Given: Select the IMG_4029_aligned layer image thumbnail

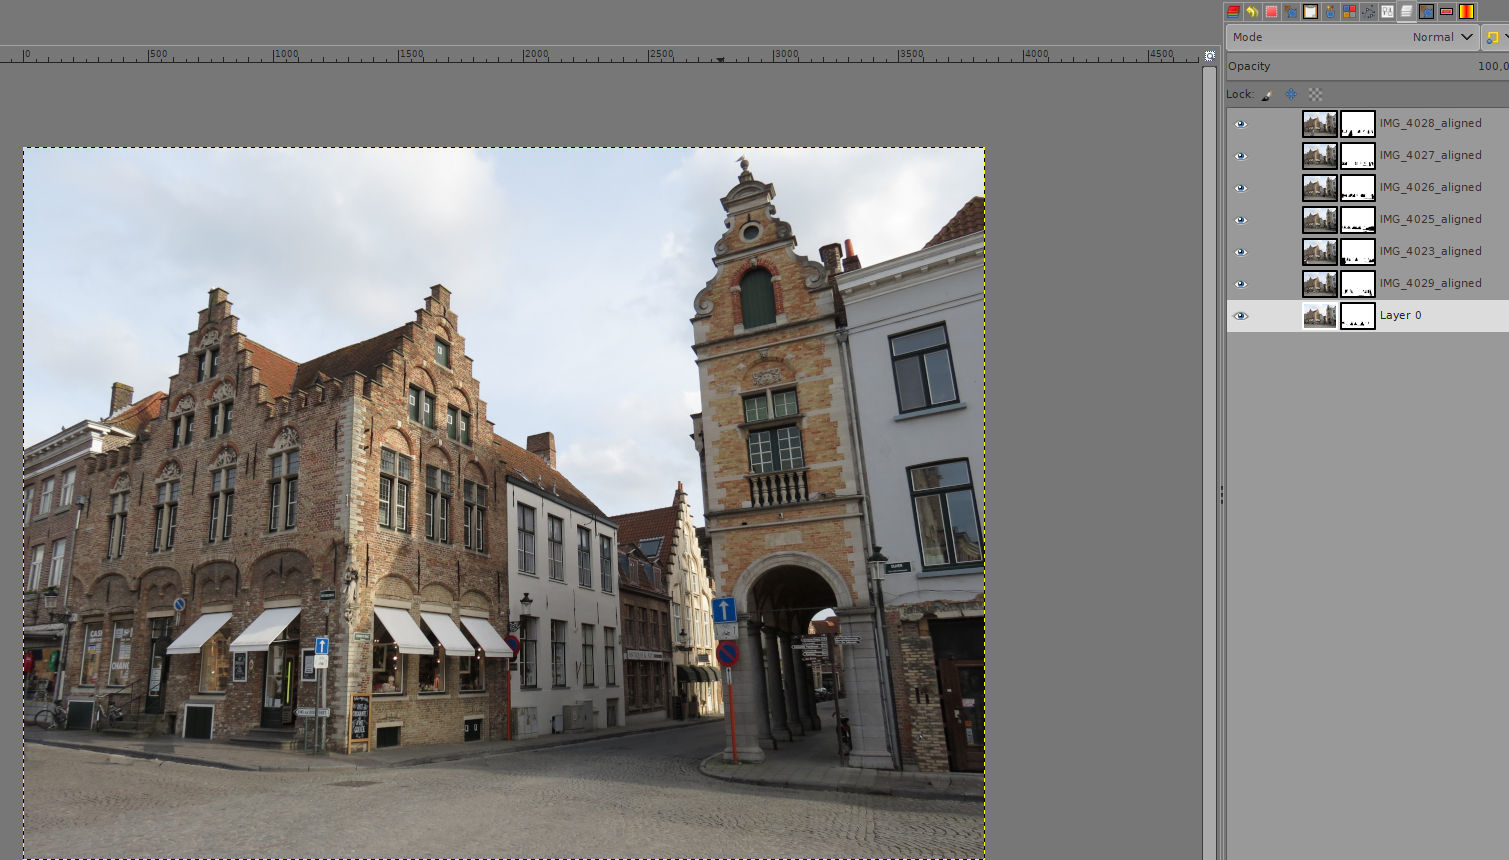Looking at the screenshot, I should pyautogui.click(x=1319, y=284).
